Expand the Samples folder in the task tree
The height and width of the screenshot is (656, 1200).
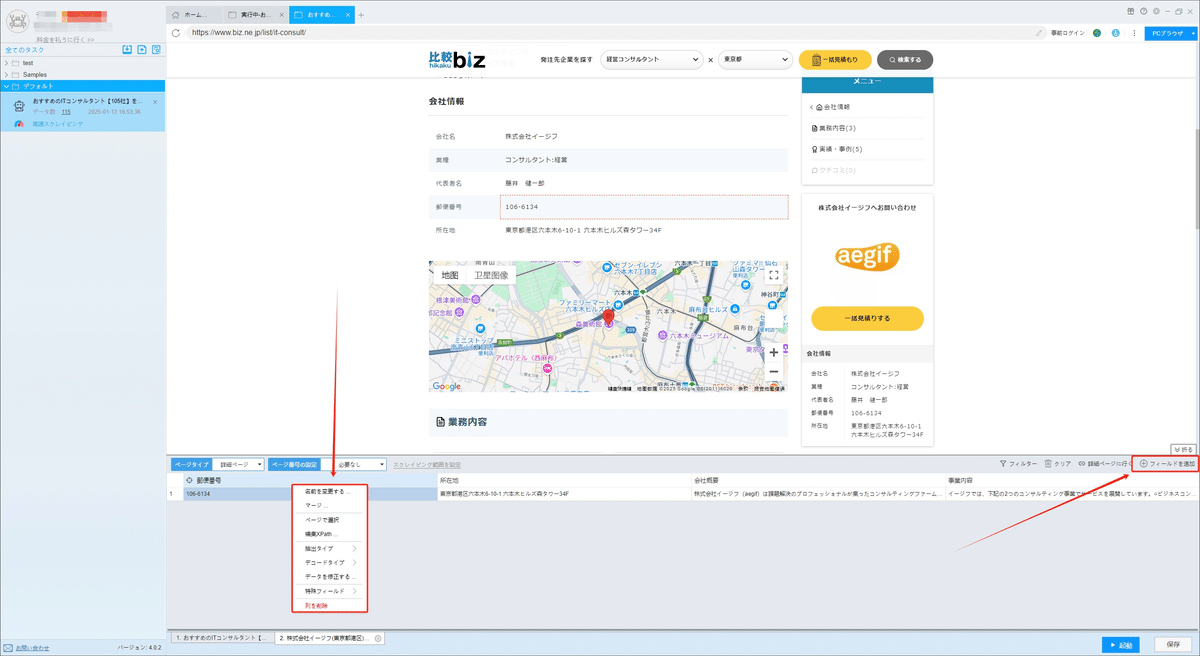[x=7, y=74]
